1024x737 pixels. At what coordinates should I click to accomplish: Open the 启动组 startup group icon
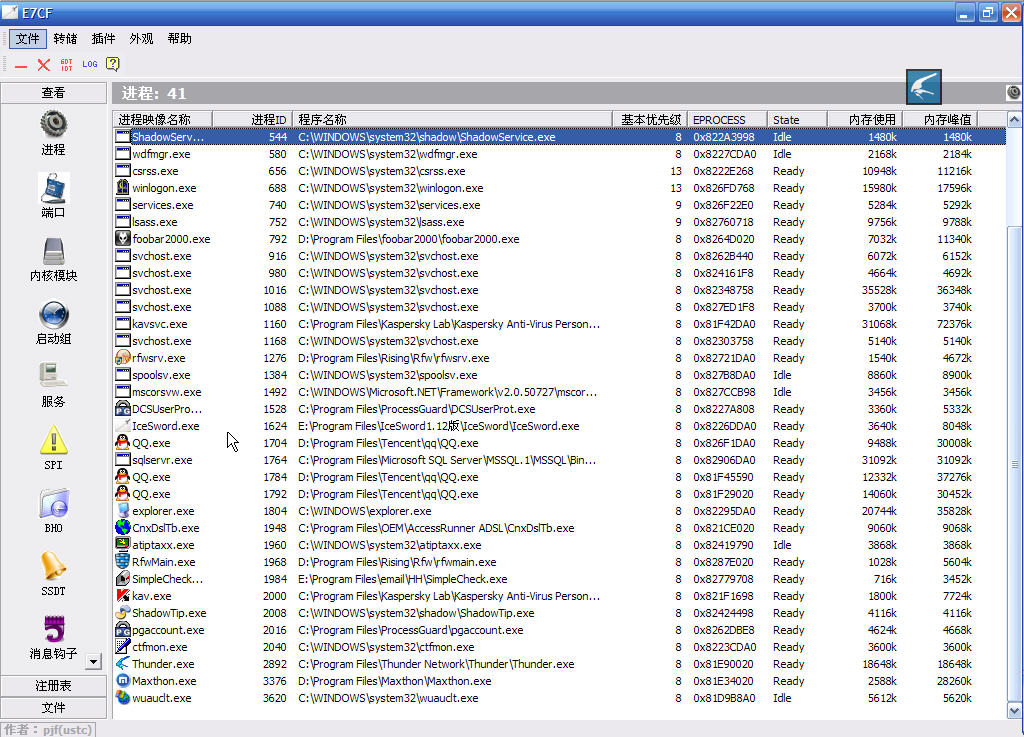tap(54, 315)
